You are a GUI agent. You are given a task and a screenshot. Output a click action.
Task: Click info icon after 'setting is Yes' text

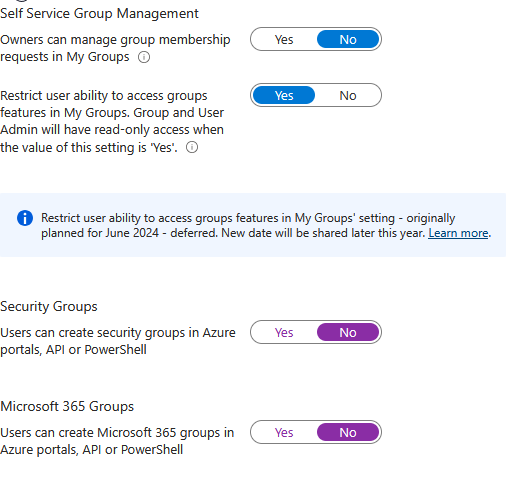pyautogui.click(x=192, y=147)
